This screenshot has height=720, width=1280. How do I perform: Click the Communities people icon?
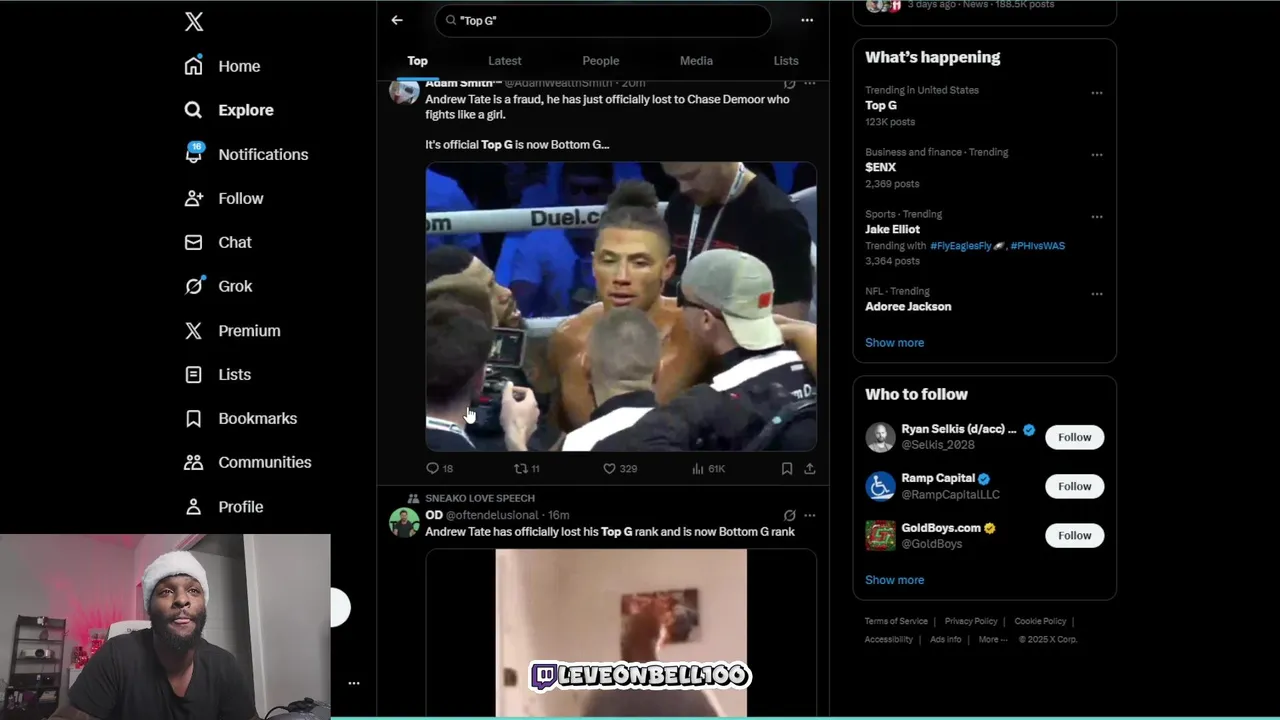pyautogui.click(x=194, y=462)
